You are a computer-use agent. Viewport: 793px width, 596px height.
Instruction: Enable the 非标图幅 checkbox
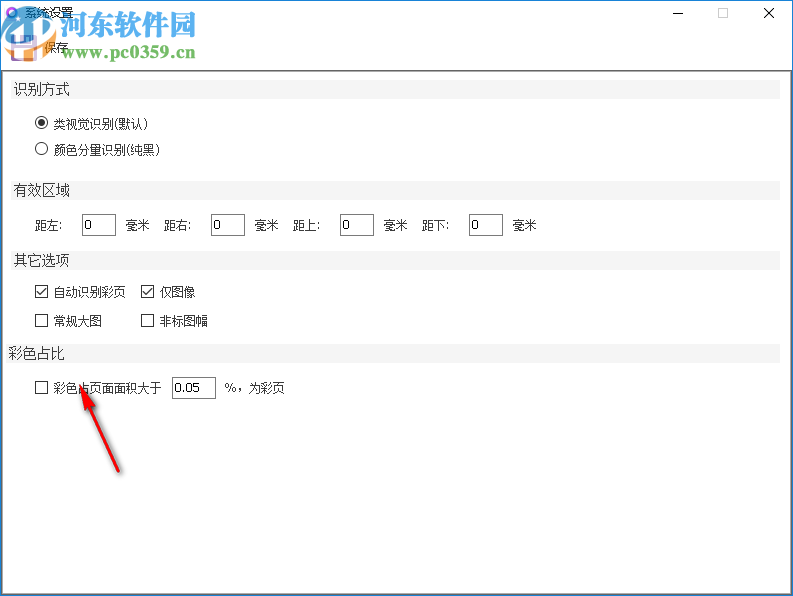(x=147, y=320)
